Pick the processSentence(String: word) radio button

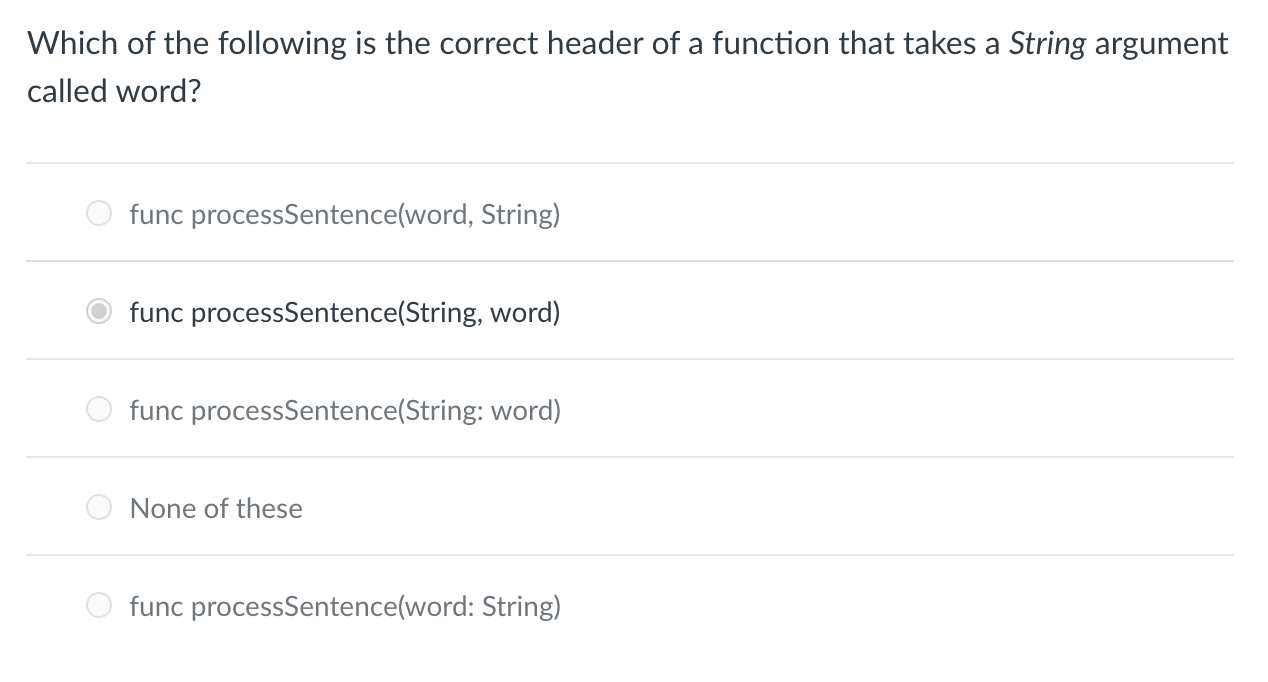pyautogui.click(x=99, y=410)
